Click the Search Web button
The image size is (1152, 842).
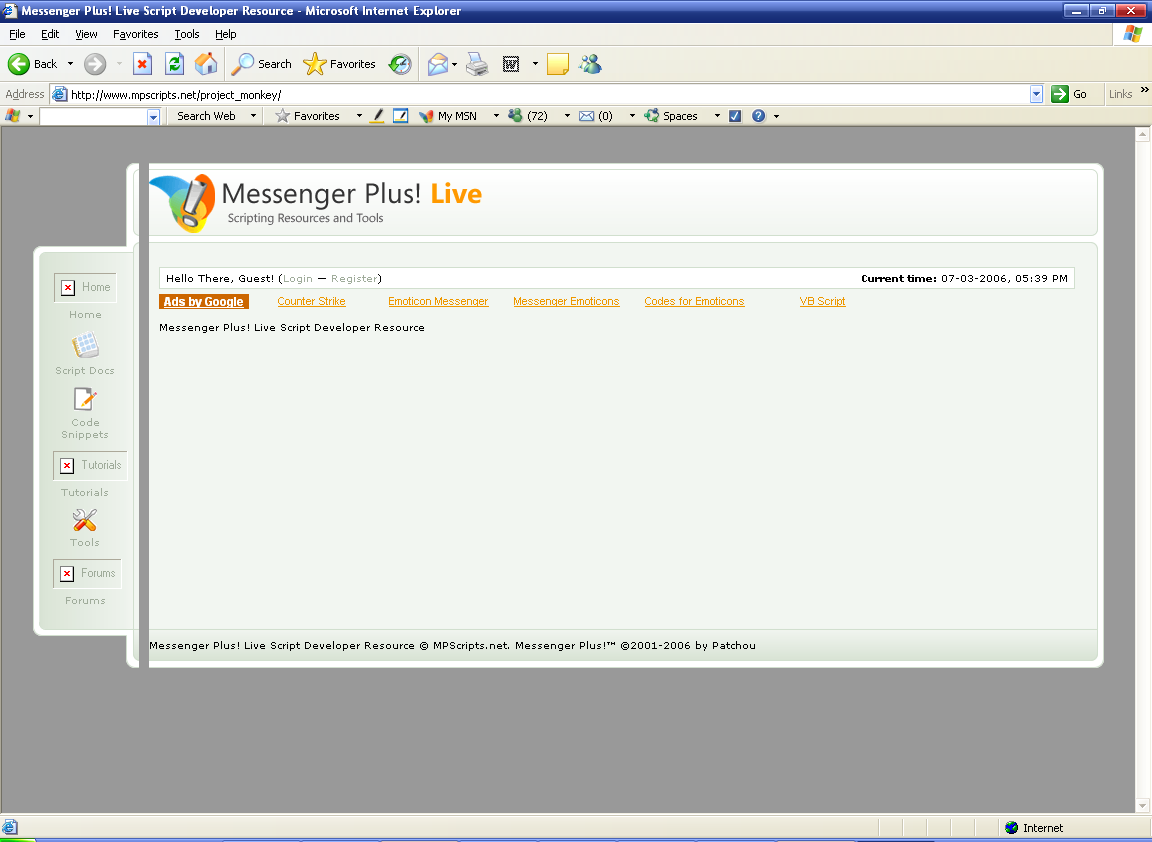point(206,116)
